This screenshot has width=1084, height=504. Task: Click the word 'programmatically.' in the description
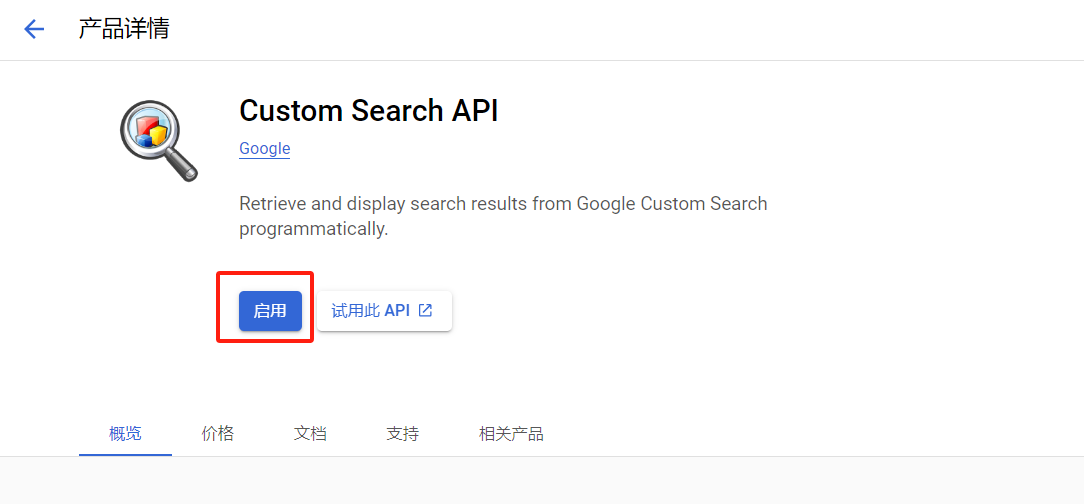point(314,230)
